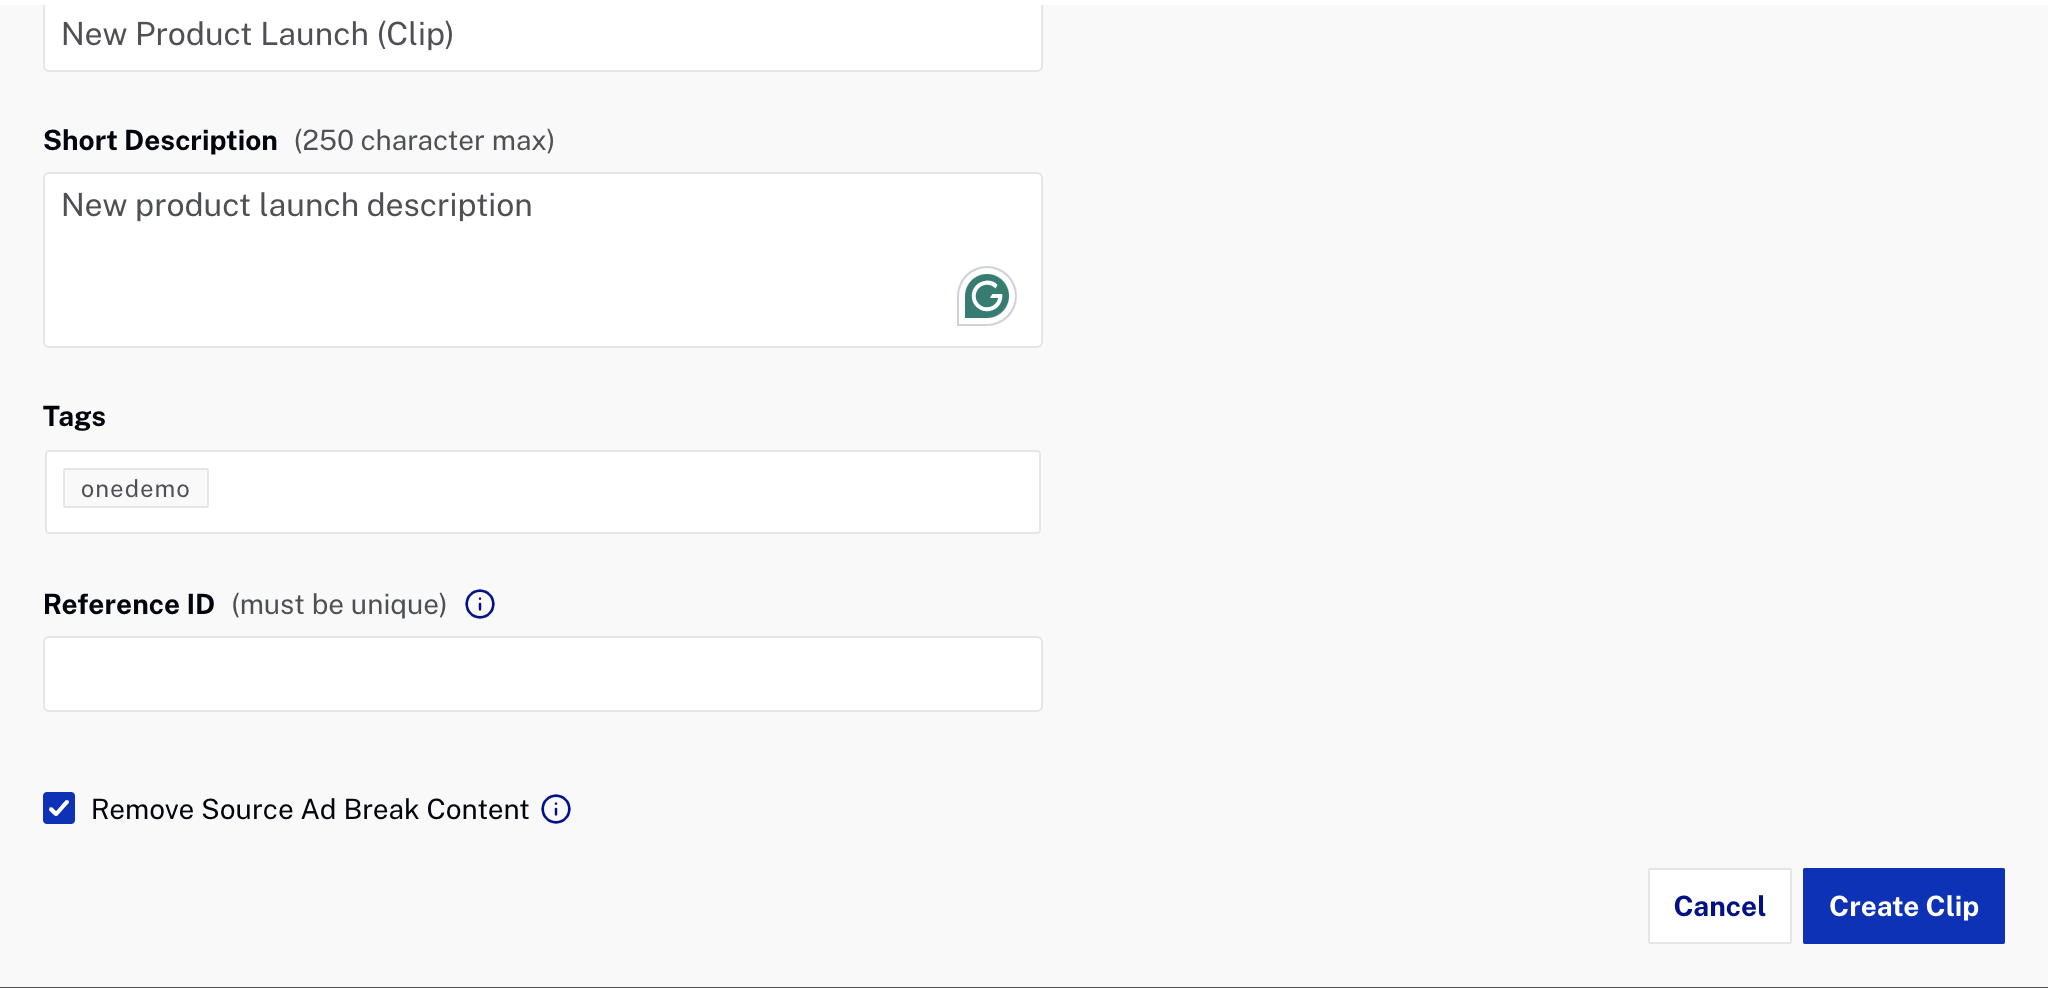Click info icon beside Remove Source Ad Break Content

click(x=556, y=809)
